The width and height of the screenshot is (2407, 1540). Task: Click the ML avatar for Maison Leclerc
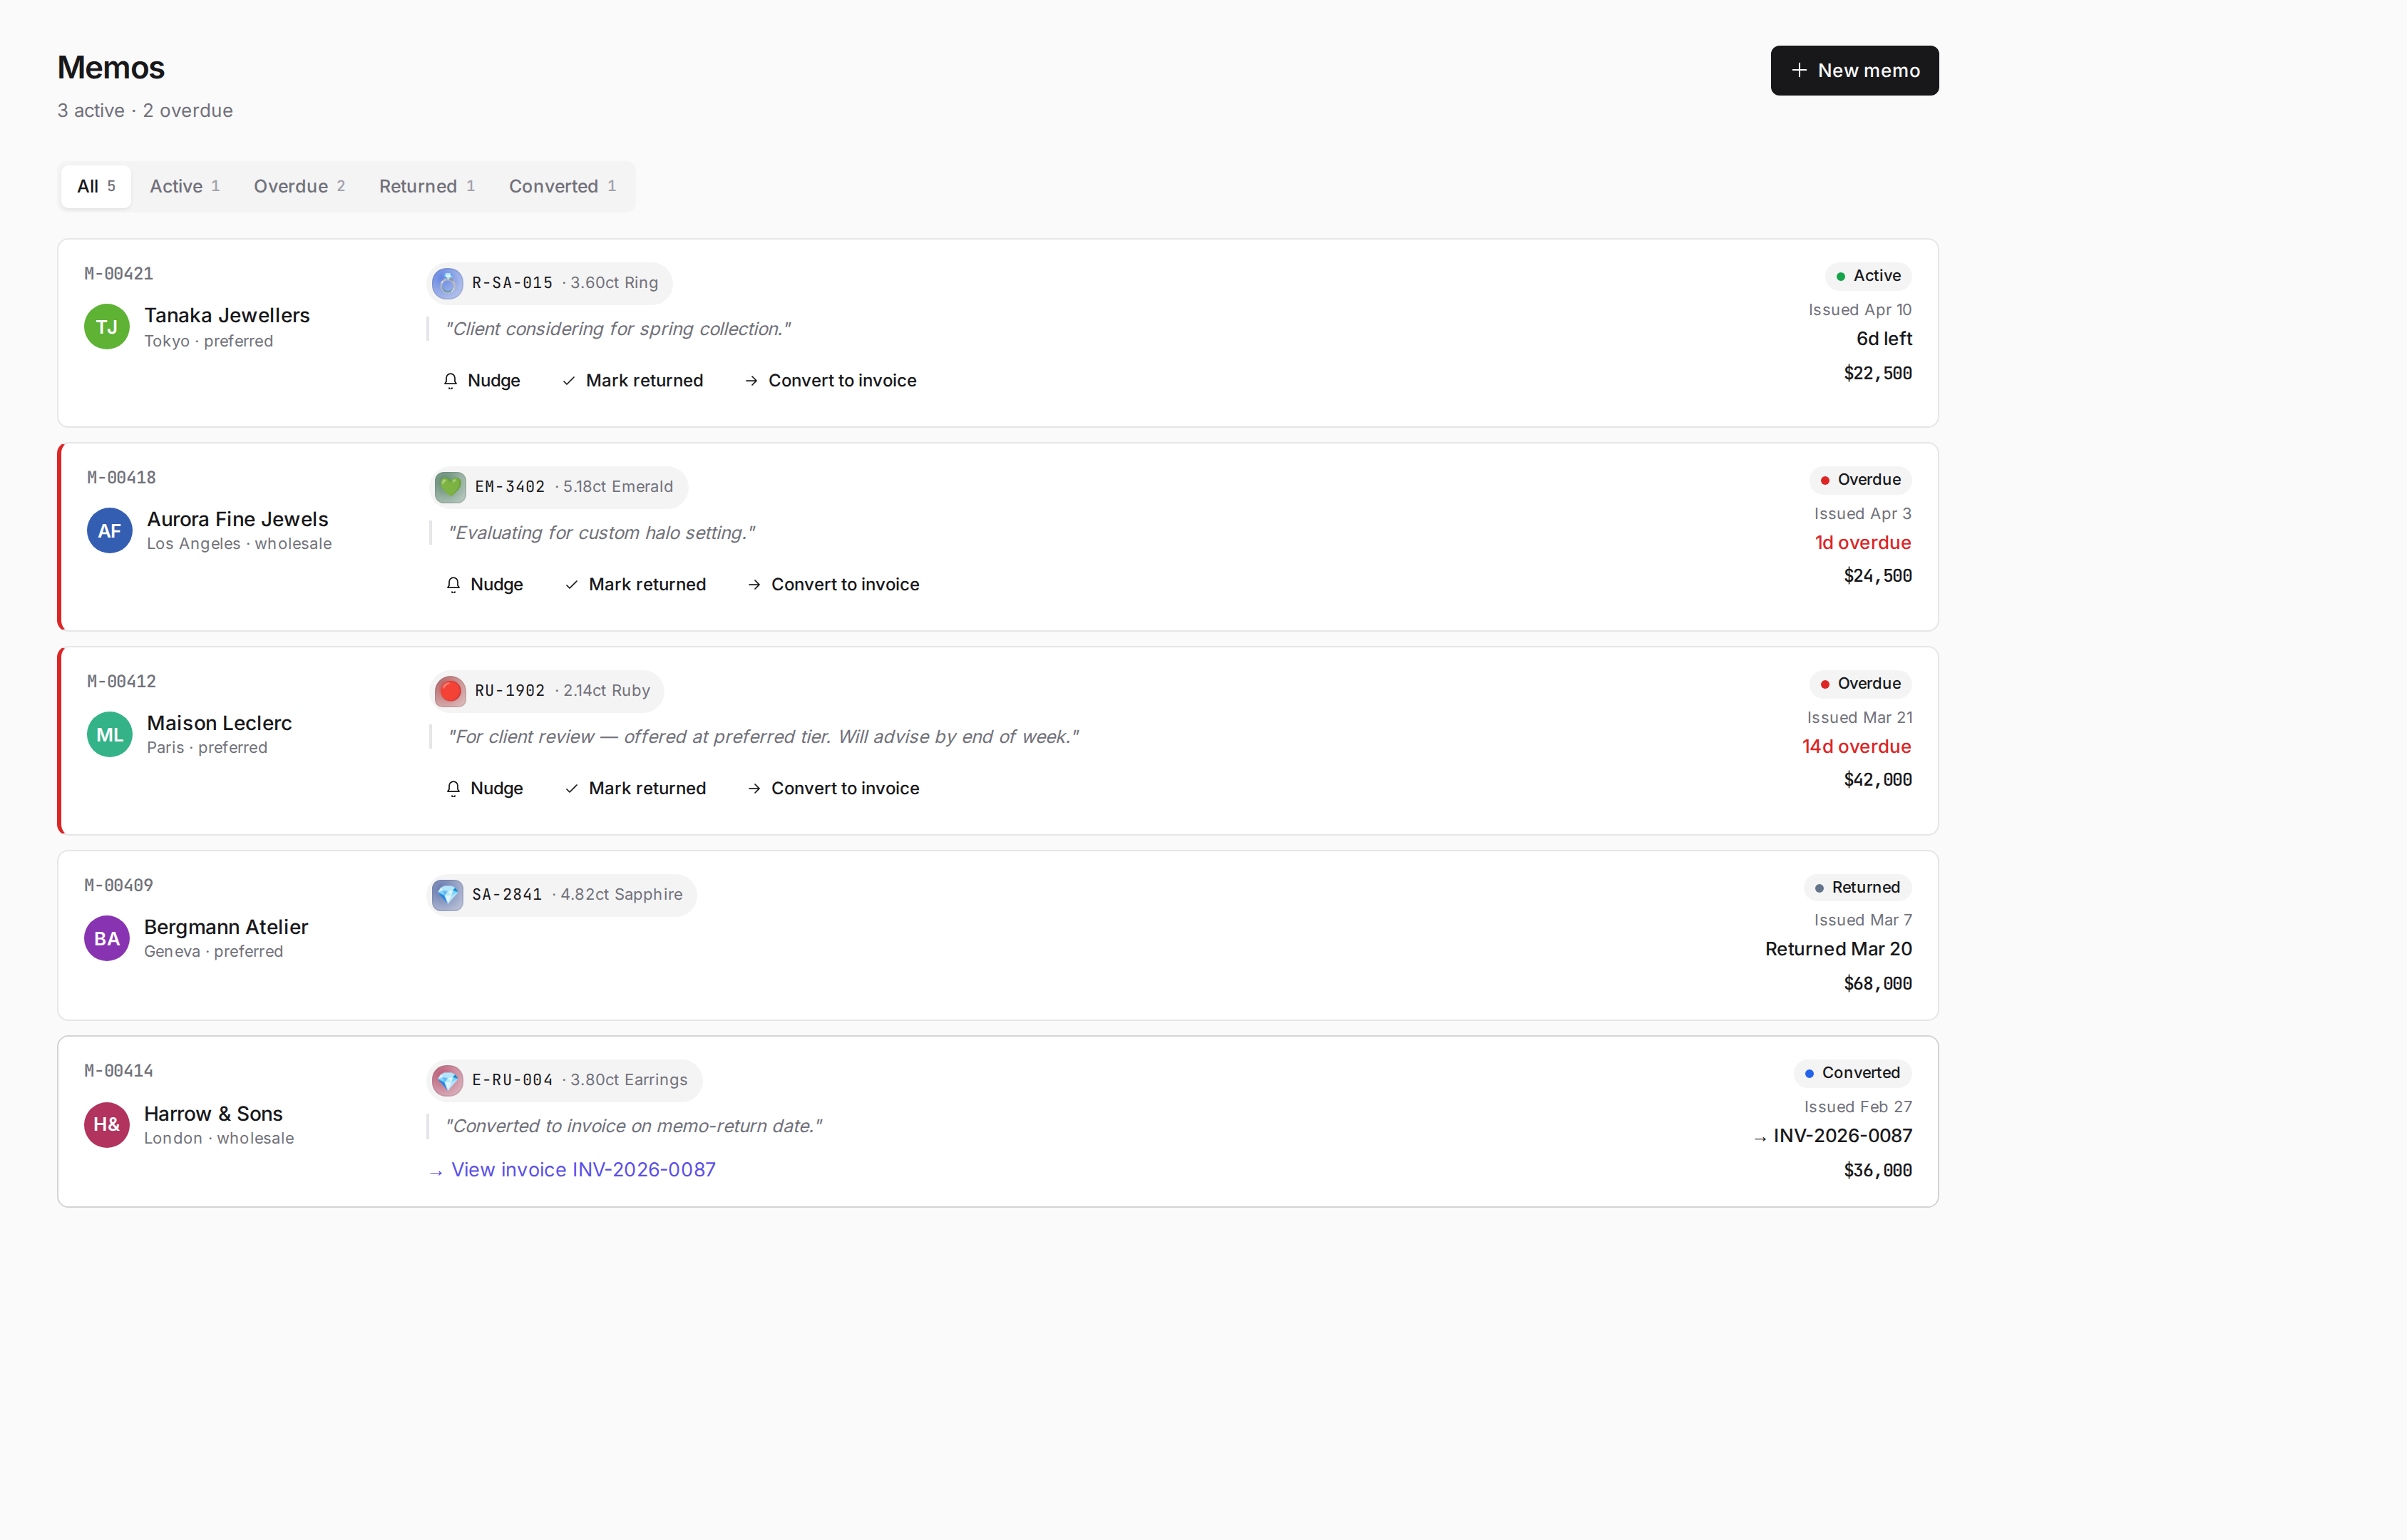click(x=110, y=735)
